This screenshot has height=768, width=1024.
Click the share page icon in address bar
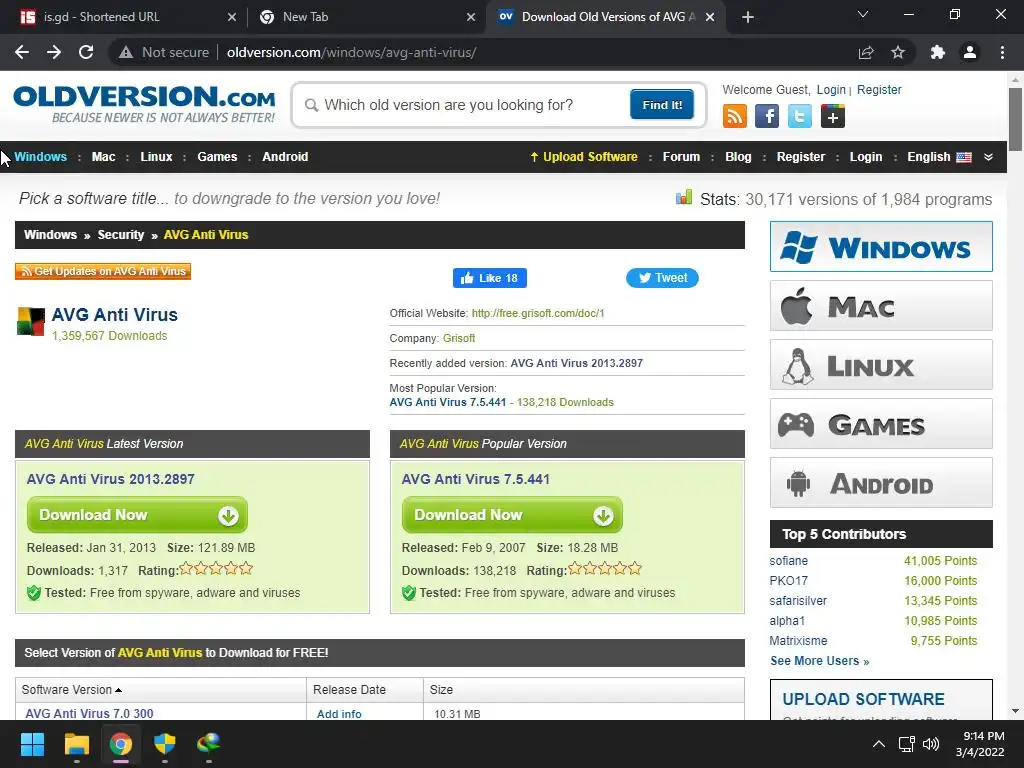(x=866, y=52)
